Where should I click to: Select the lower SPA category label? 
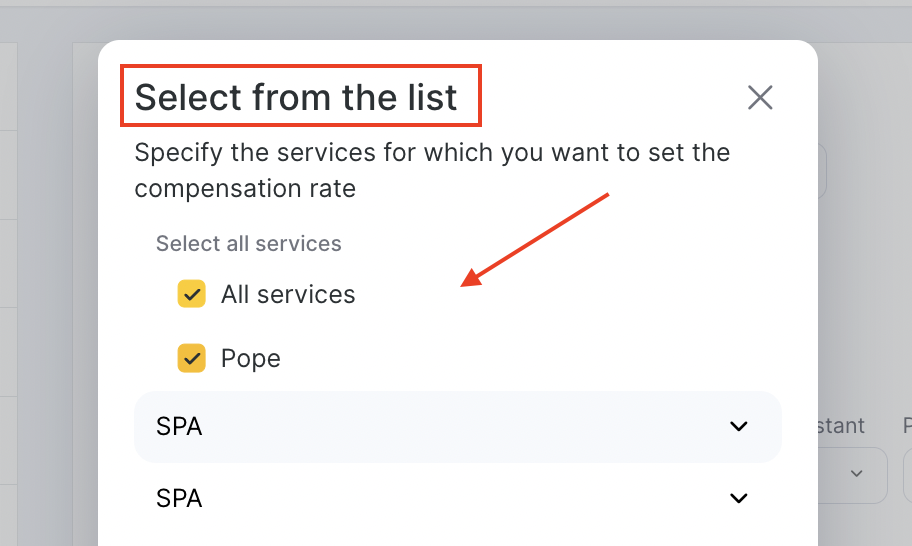[179, 498]
